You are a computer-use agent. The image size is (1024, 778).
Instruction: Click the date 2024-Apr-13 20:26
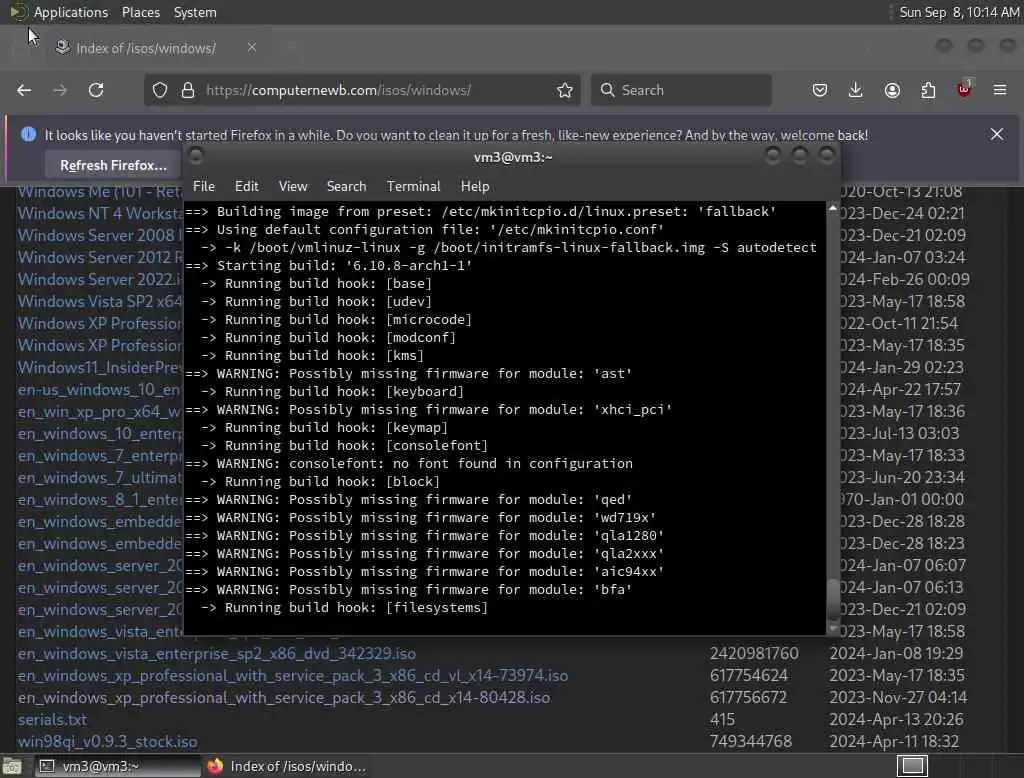(896, 719)
